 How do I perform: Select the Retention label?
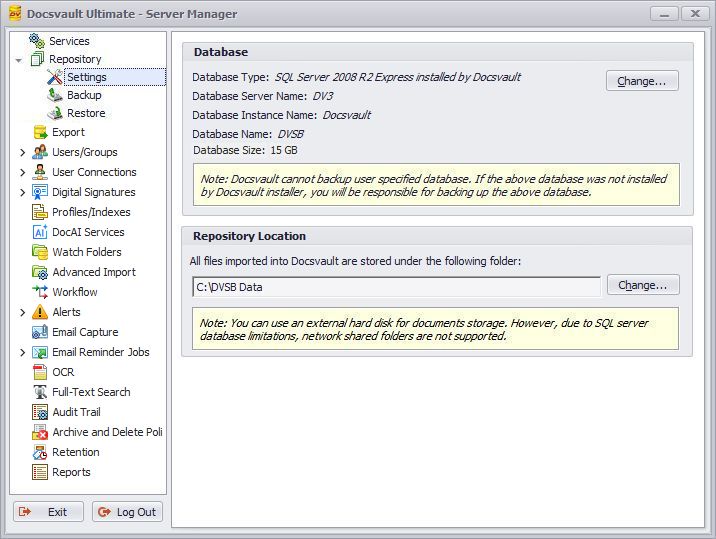coord(76,452)
